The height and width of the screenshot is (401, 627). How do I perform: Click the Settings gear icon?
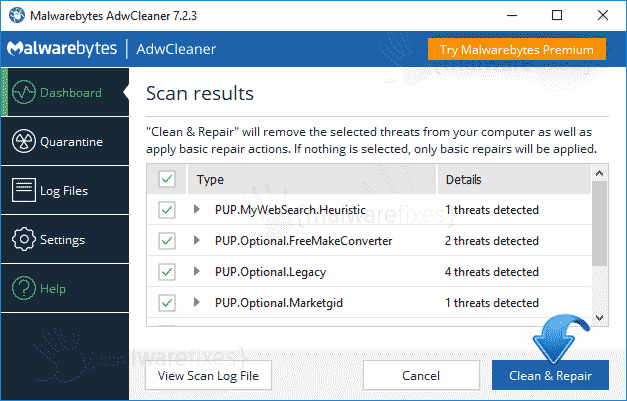pyautogui.click(x=24, y=239)
